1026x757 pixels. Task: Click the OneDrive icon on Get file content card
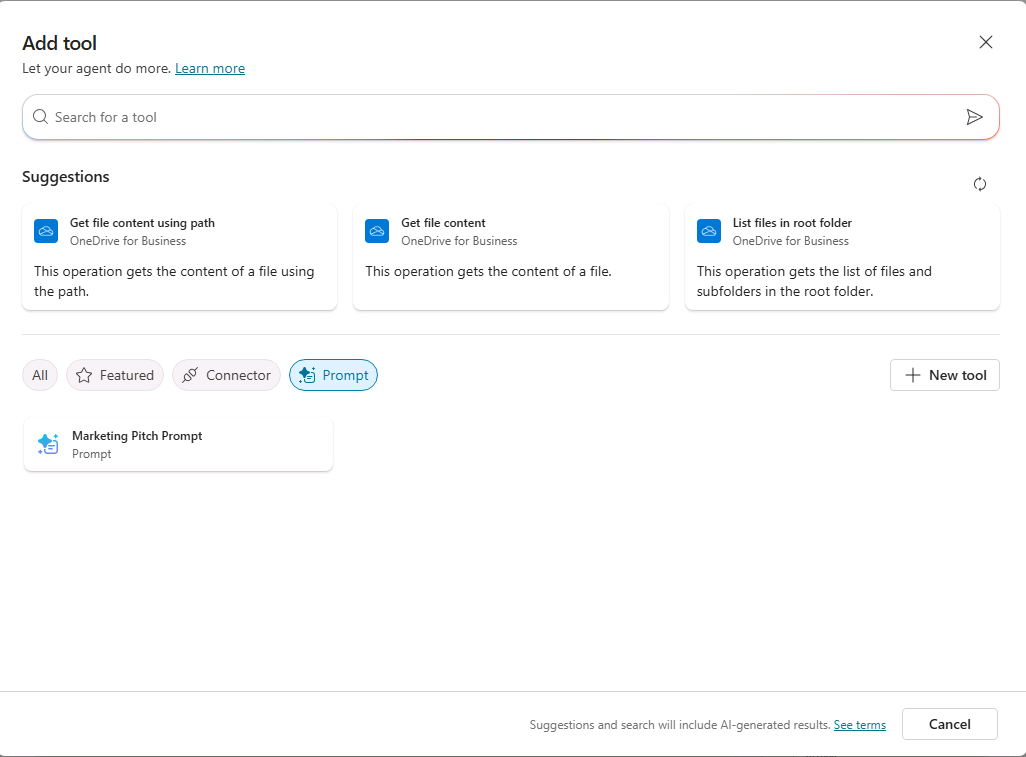point(377,231)
